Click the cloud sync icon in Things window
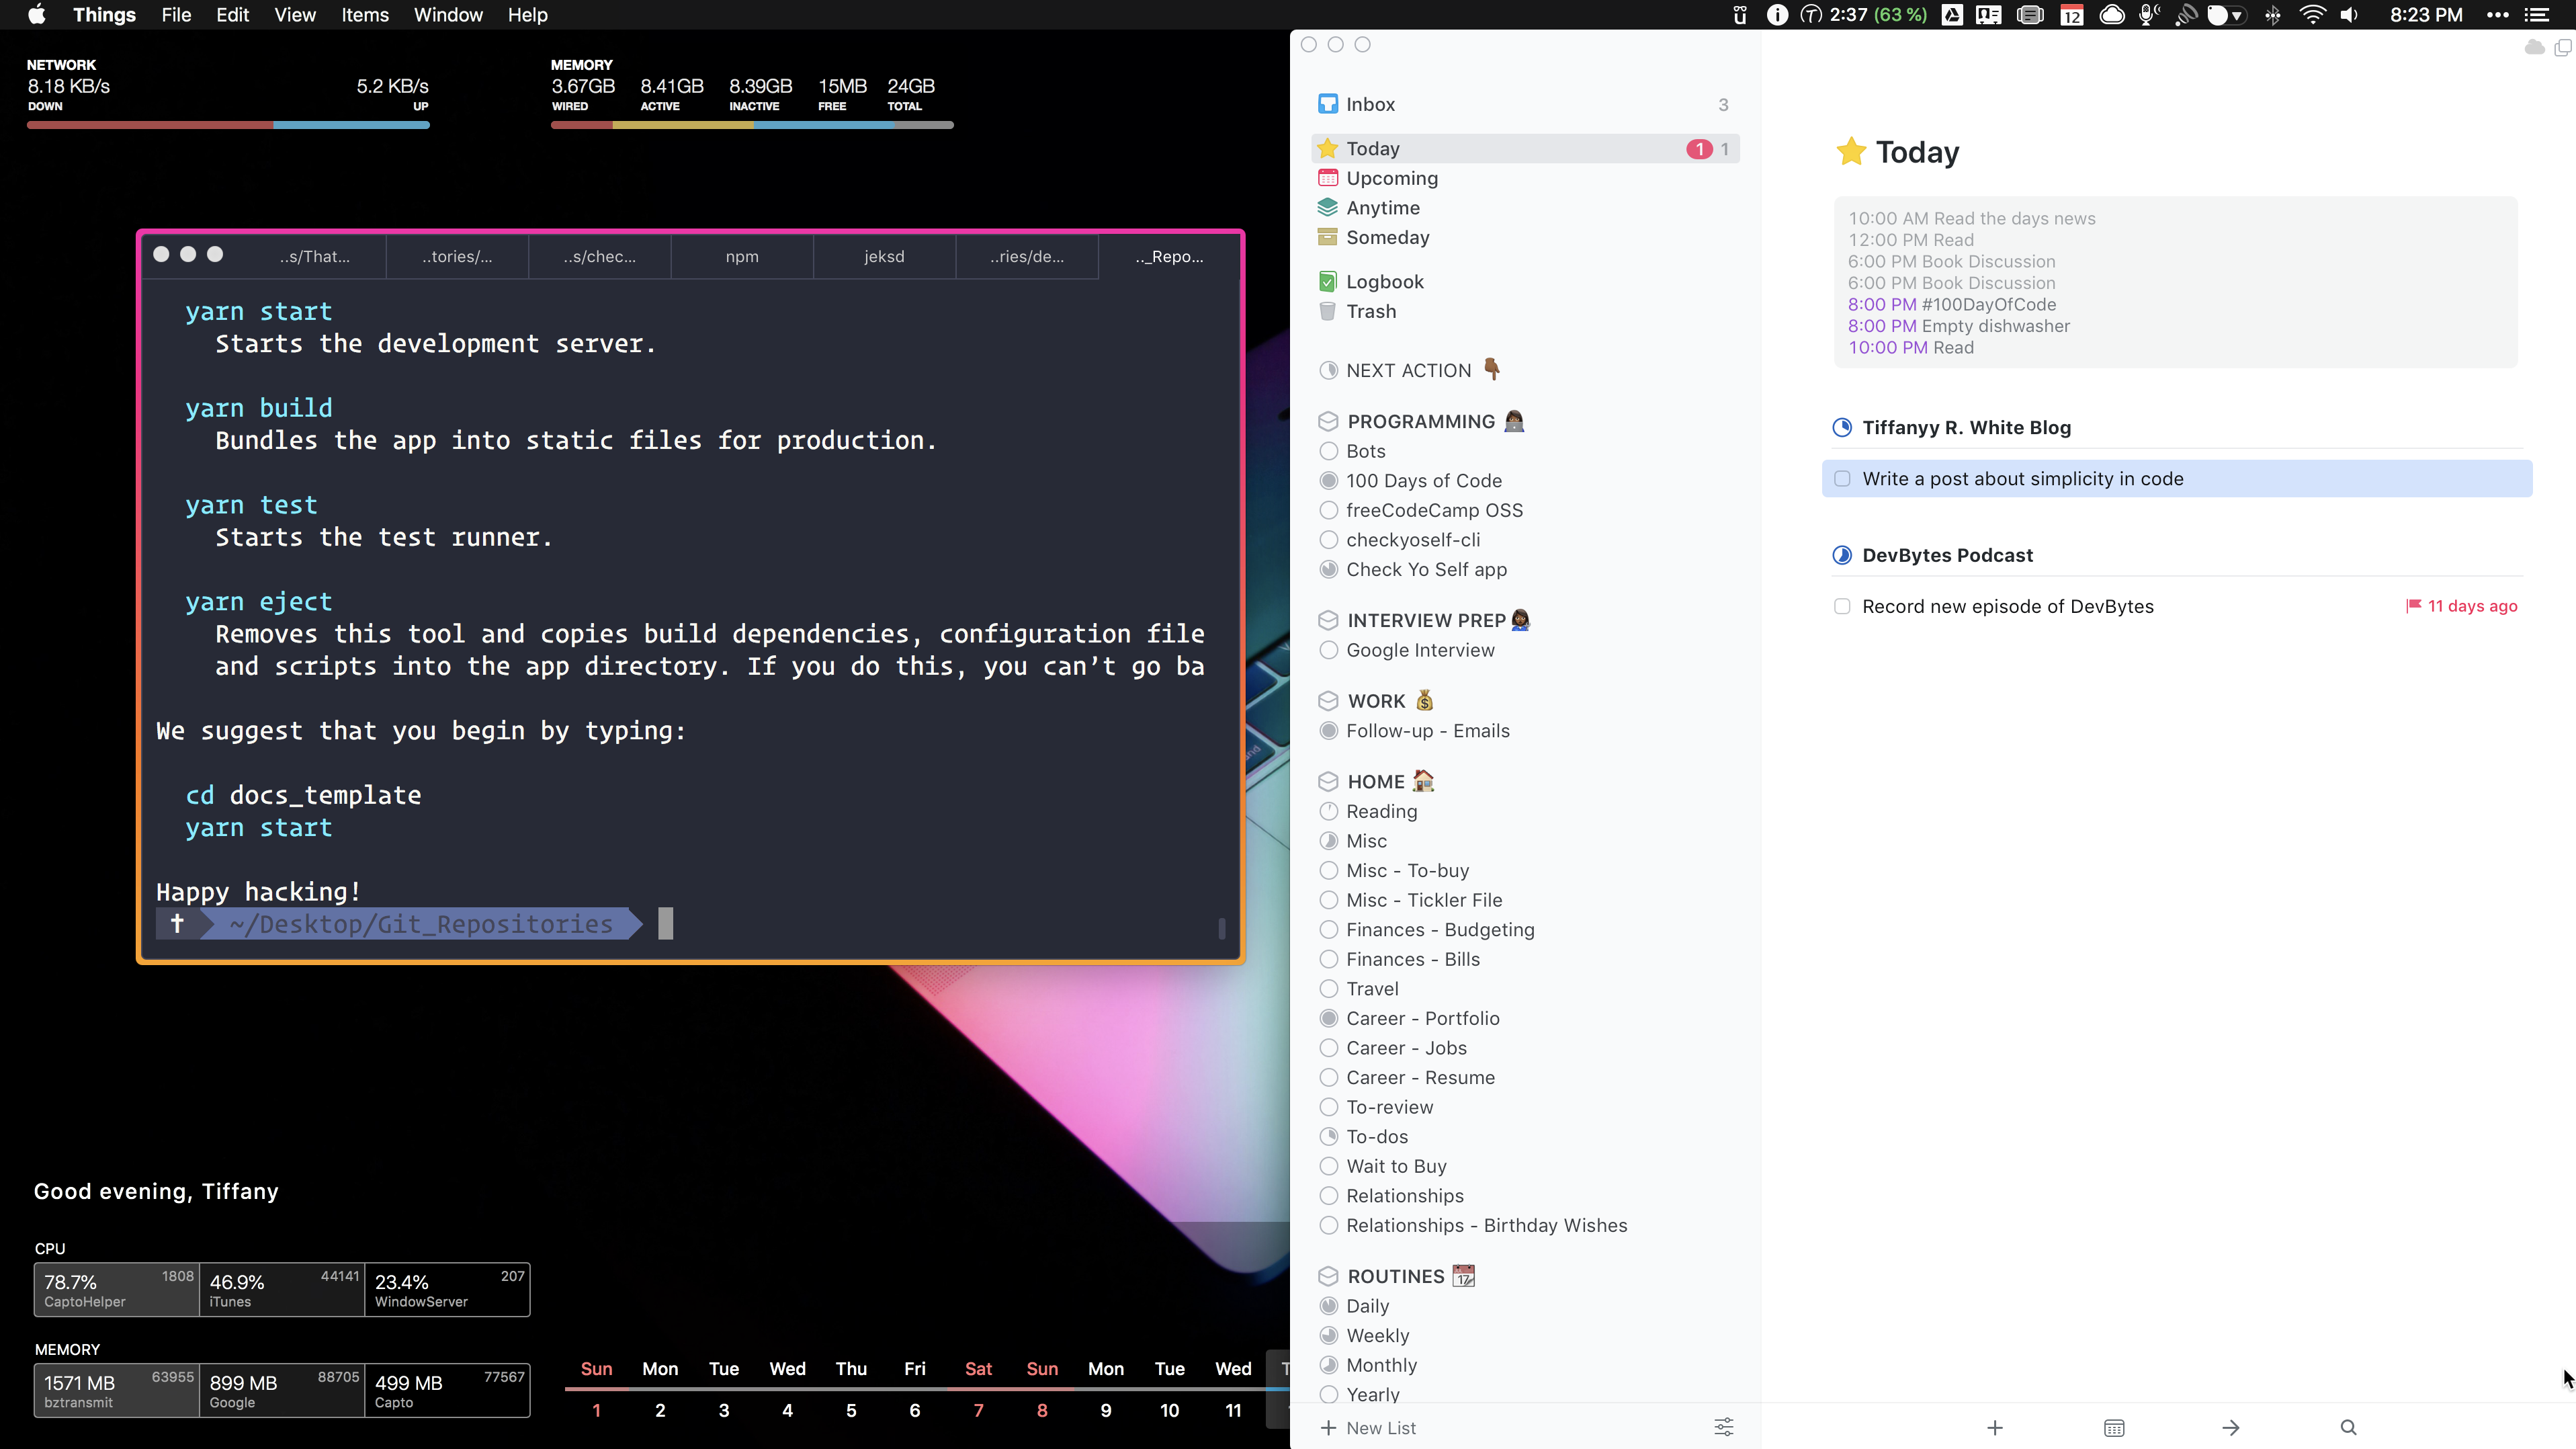 coord(2534,47)
